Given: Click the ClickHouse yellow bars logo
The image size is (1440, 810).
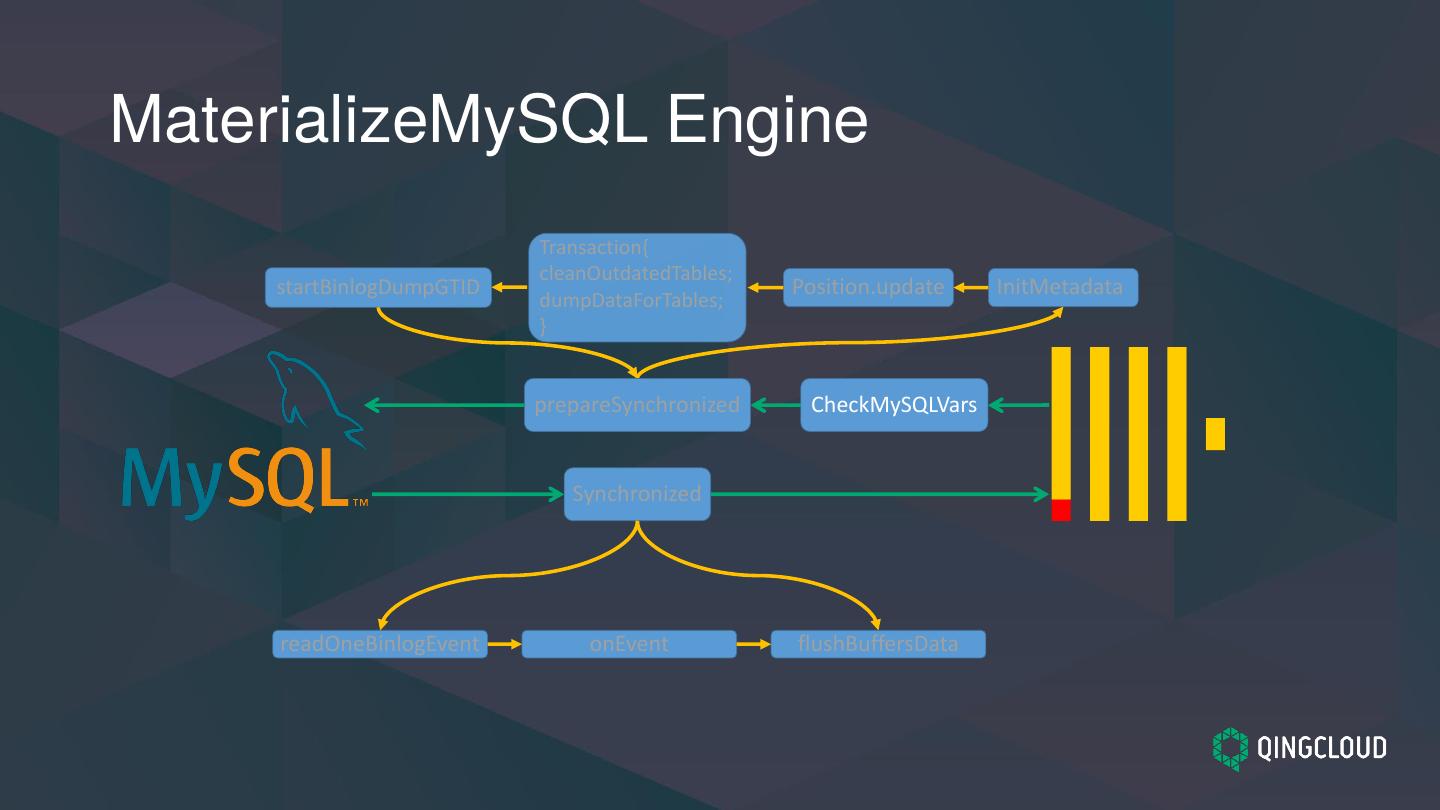Looking at the screenshot, I should coord(1138,434).
